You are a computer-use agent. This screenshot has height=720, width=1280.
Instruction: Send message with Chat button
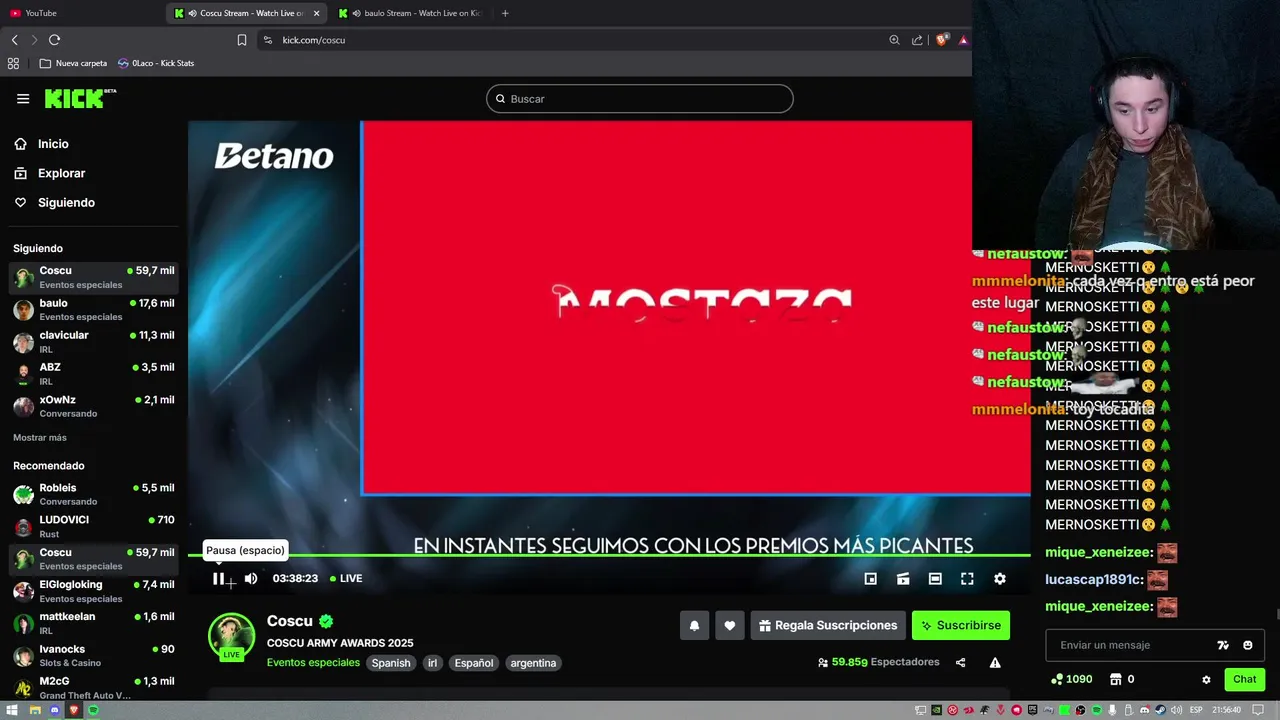tap(1244, 679)
